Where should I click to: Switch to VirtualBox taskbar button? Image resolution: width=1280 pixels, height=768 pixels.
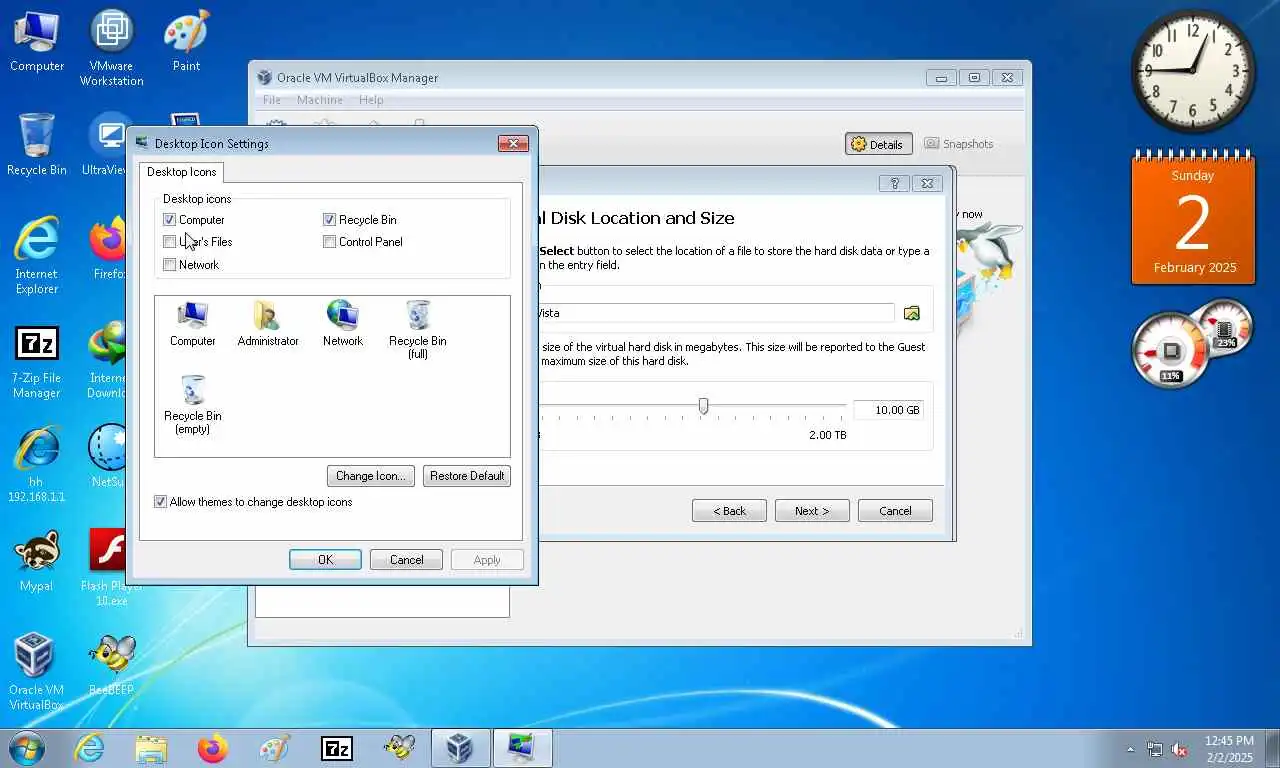coord(460,748)
